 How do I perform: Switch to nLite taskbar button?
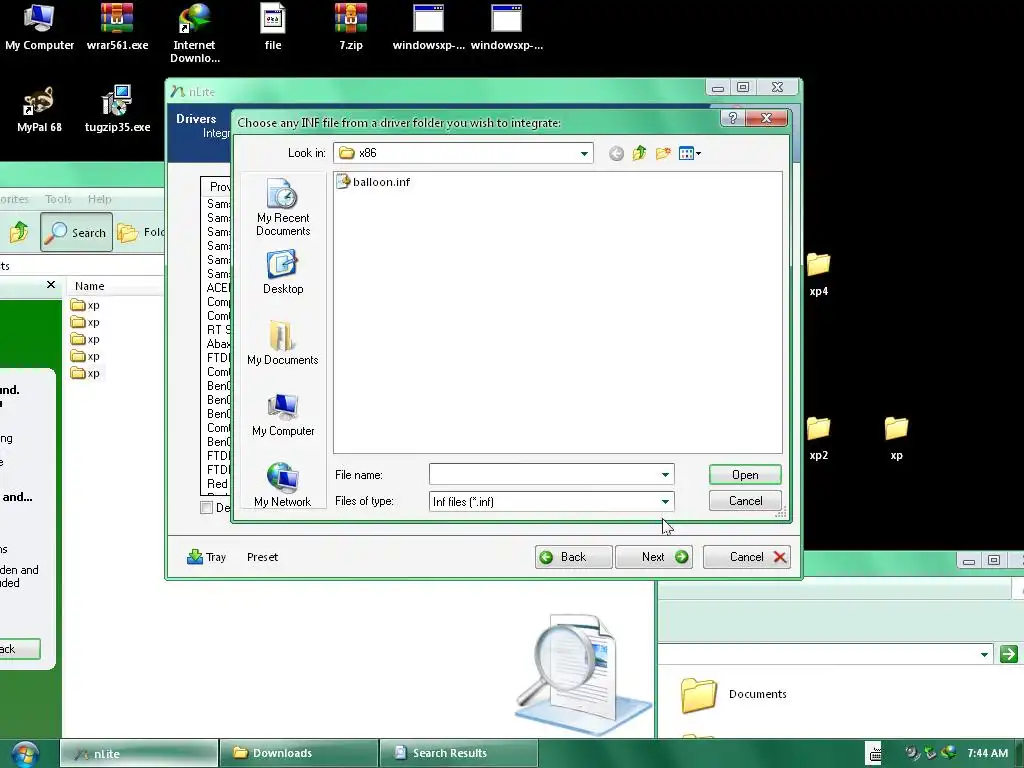tap(138, 754)
